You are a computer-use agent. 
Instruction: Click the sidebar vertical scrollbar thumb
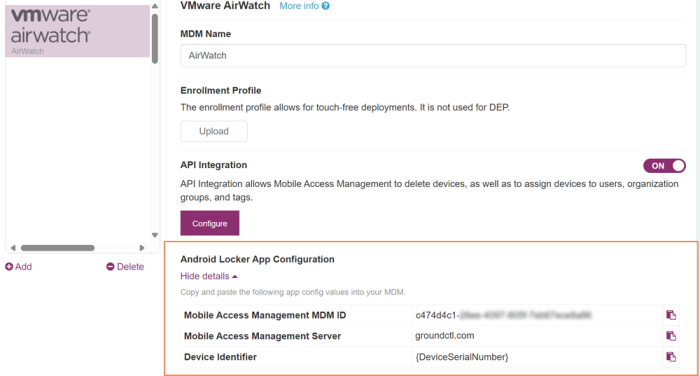[155, 38]
